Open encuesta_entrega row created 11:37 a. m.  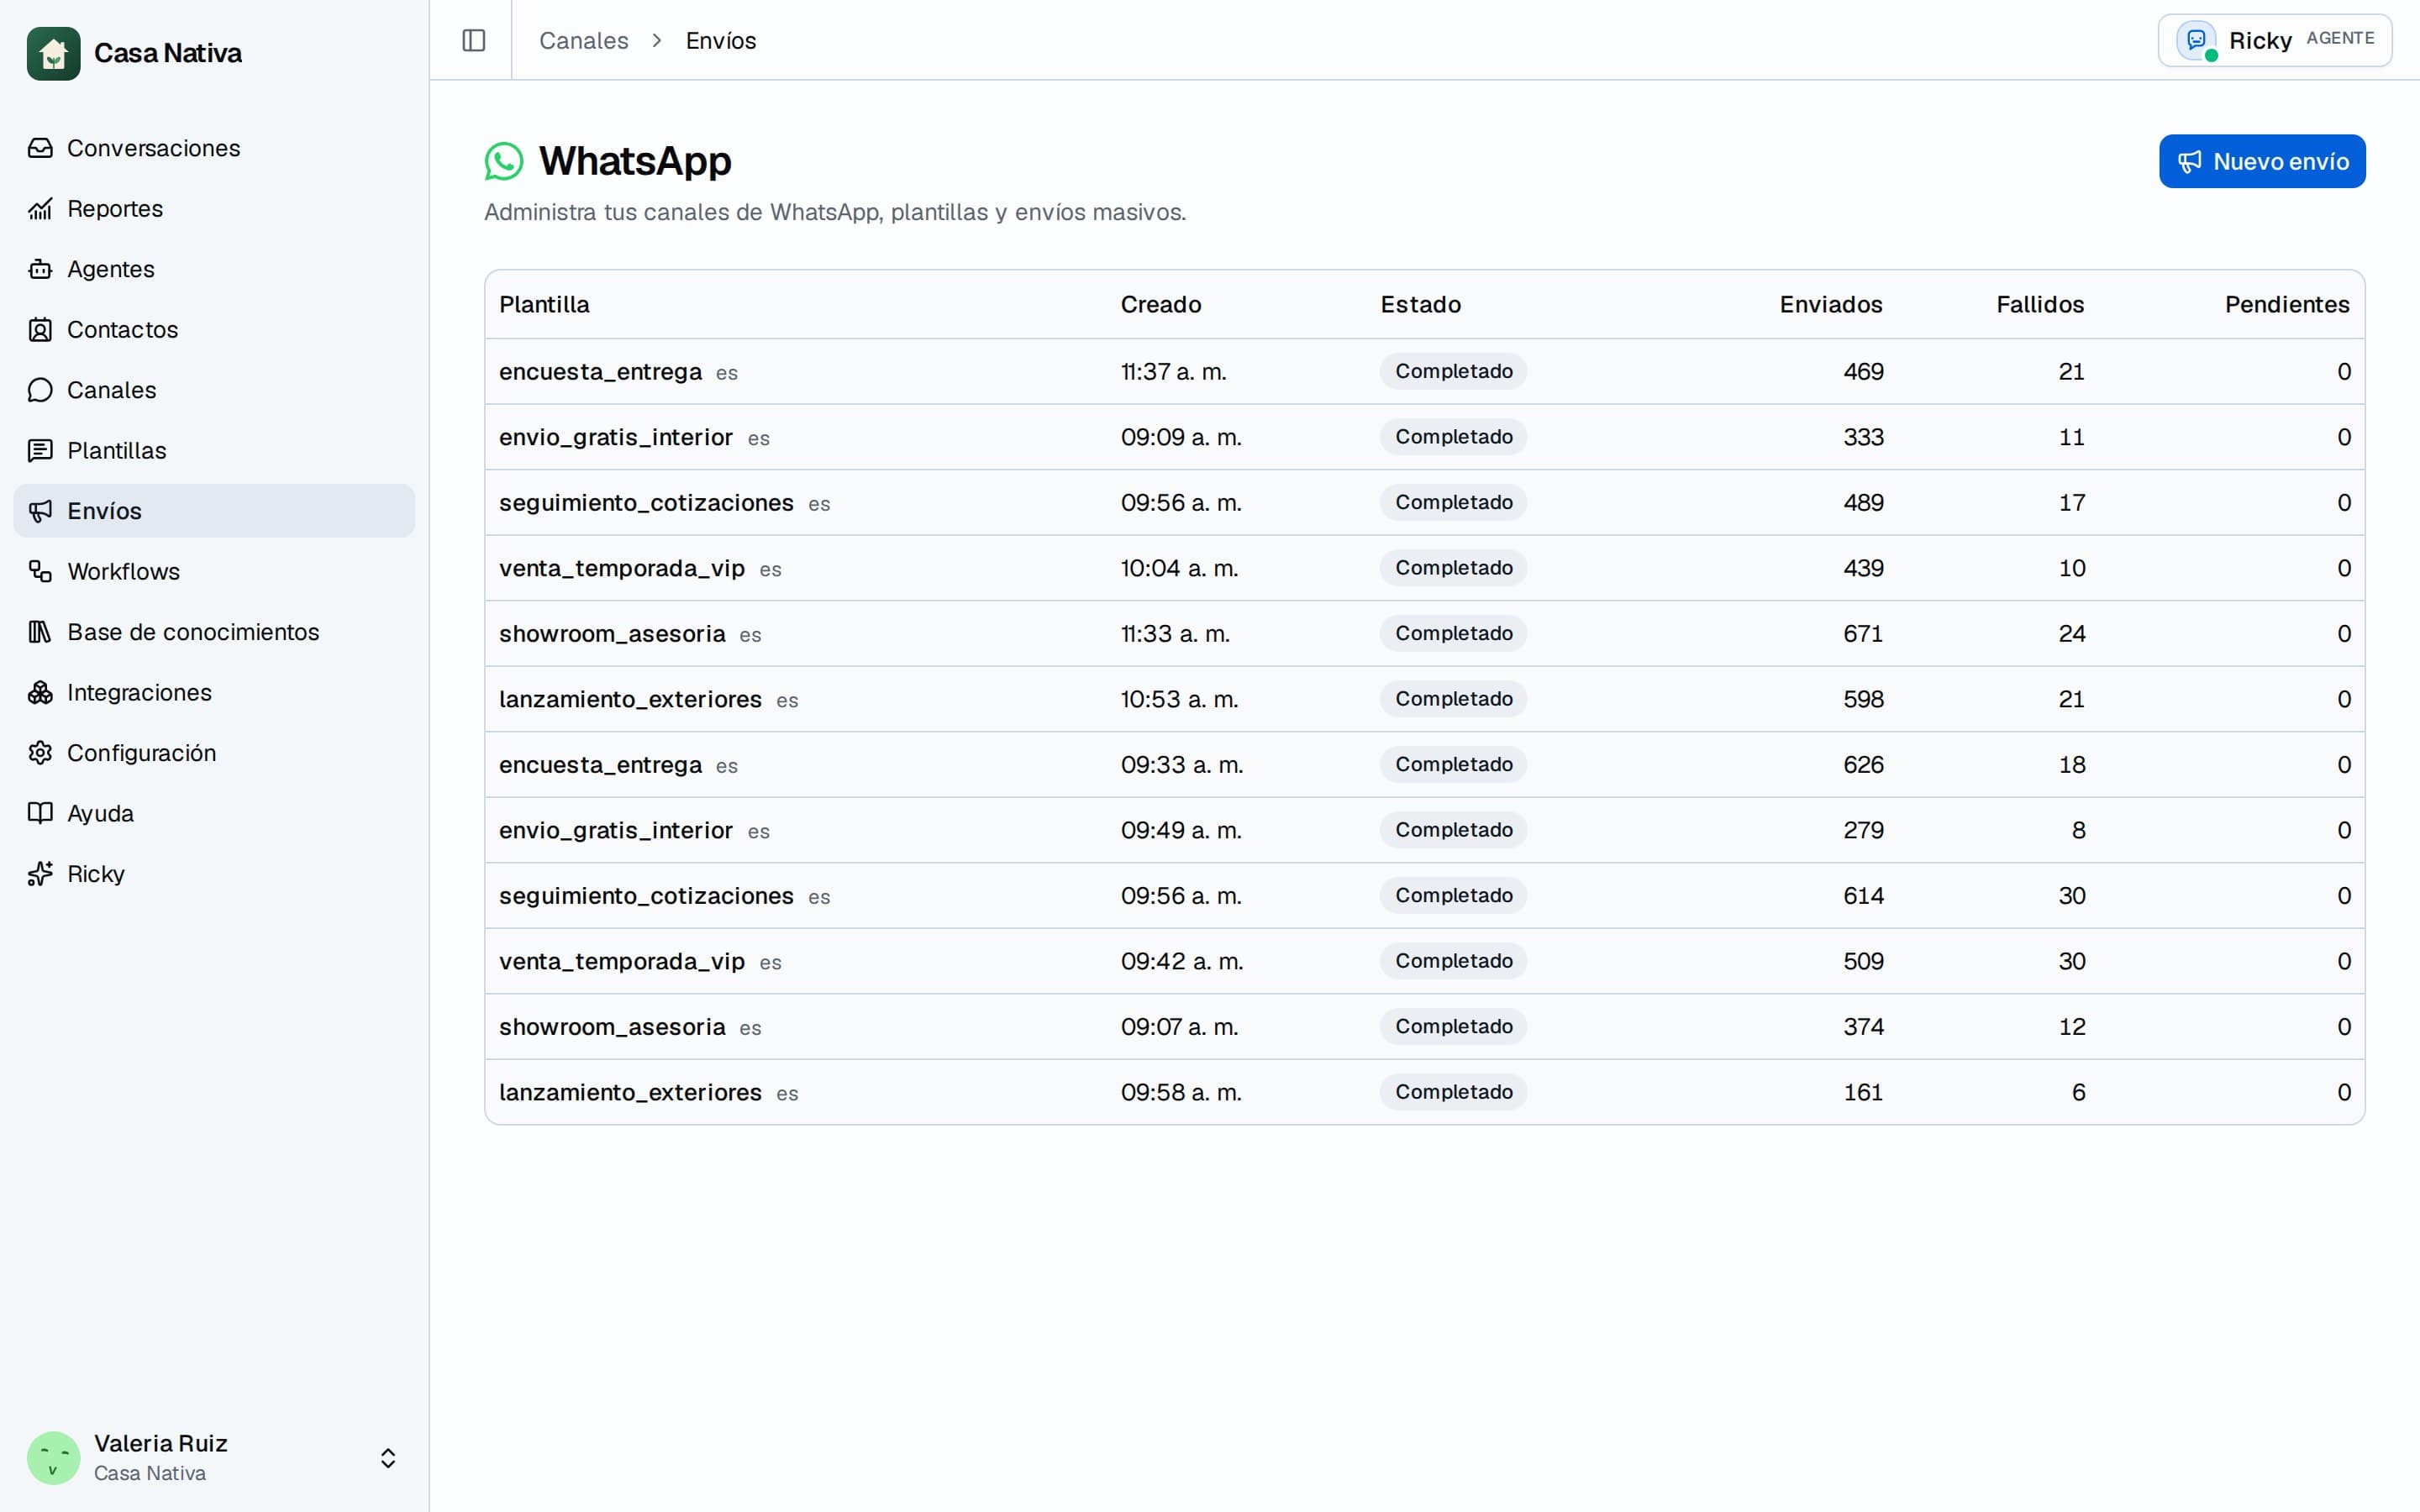1424,371
